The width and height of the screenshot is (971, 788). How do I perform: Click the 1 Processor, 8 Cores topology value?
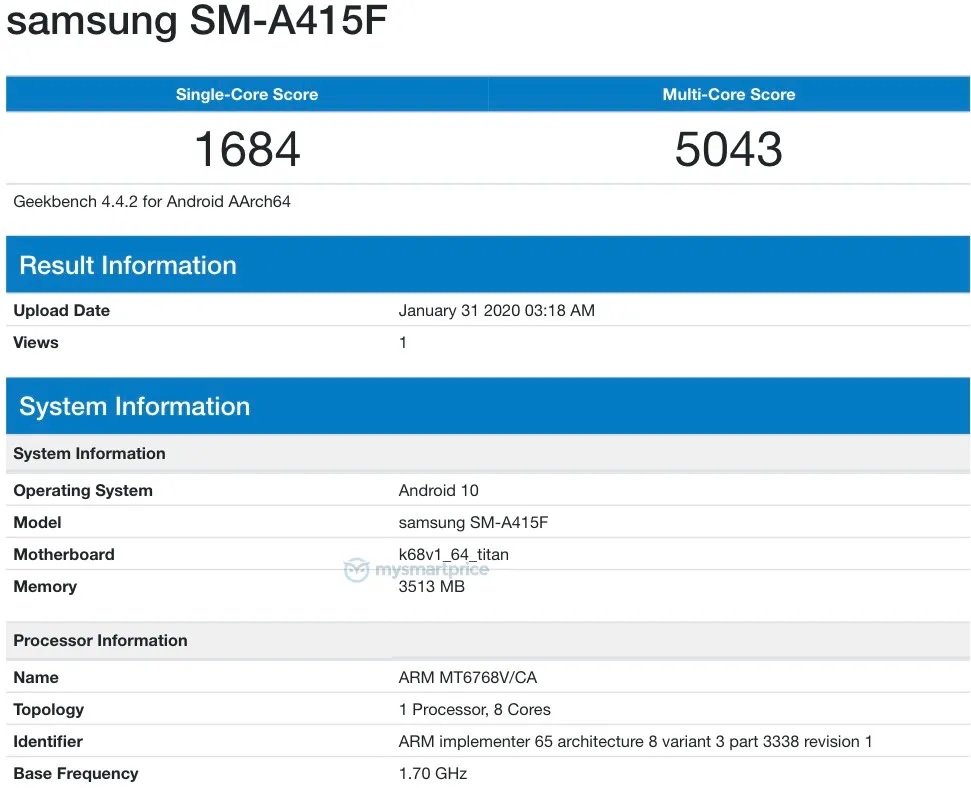[474, 710]
